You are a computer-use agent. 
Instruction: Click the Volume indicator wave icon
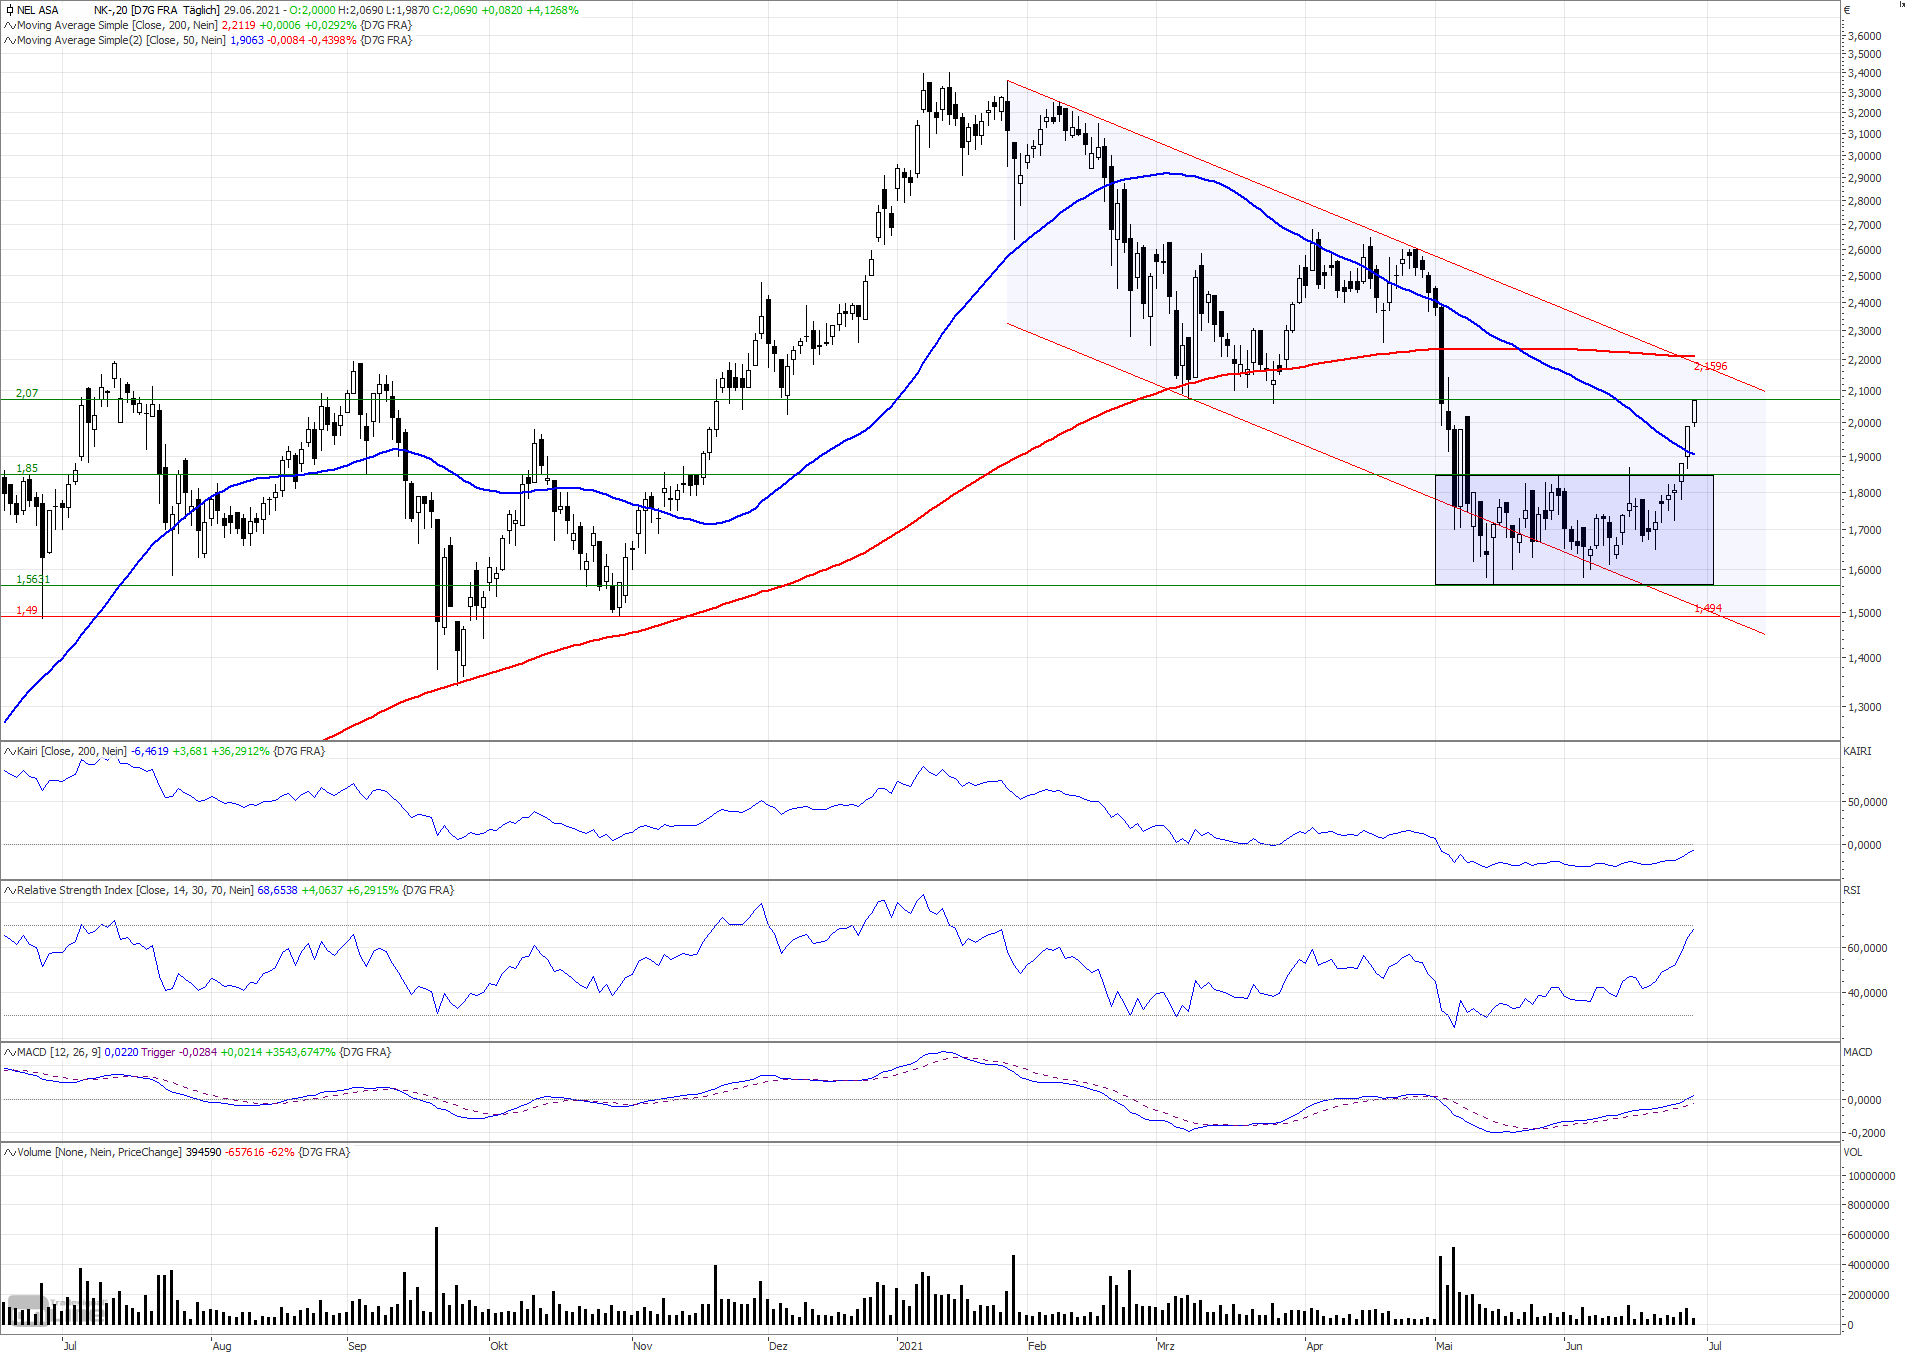tap(10, 1152)
